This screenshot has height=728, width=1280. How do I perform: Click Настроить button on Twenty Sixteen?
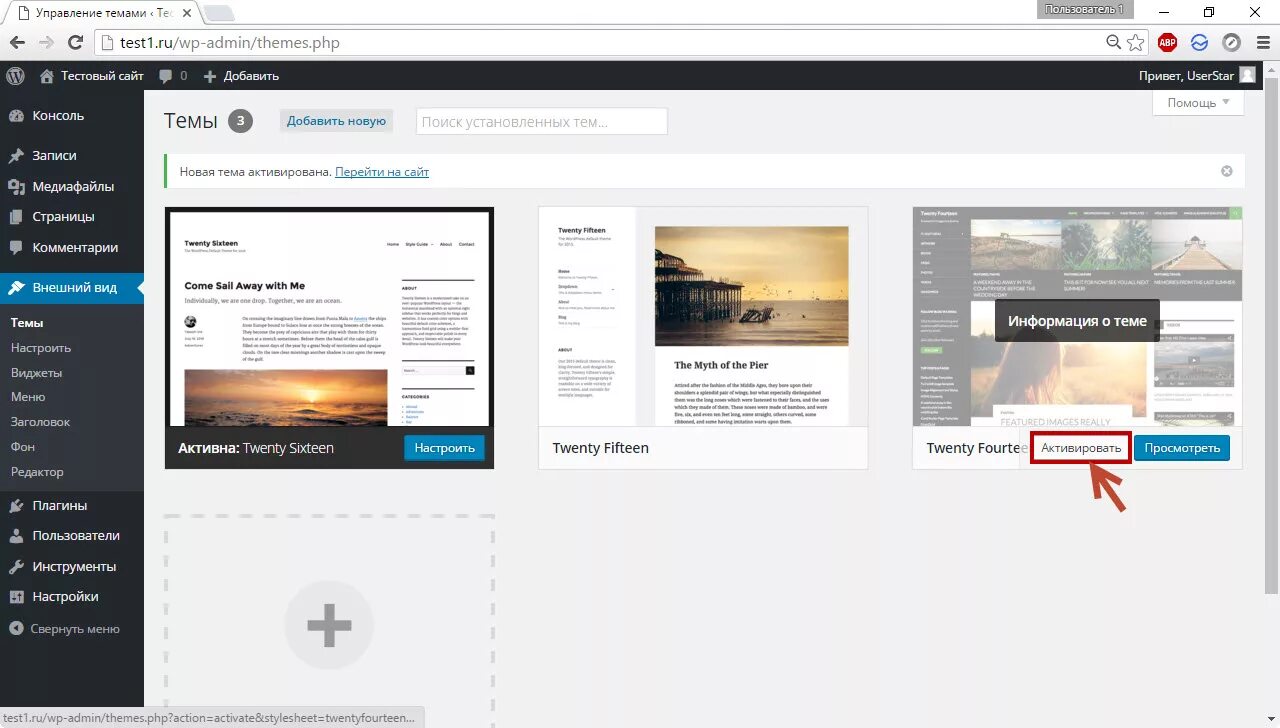coord(444,448)
